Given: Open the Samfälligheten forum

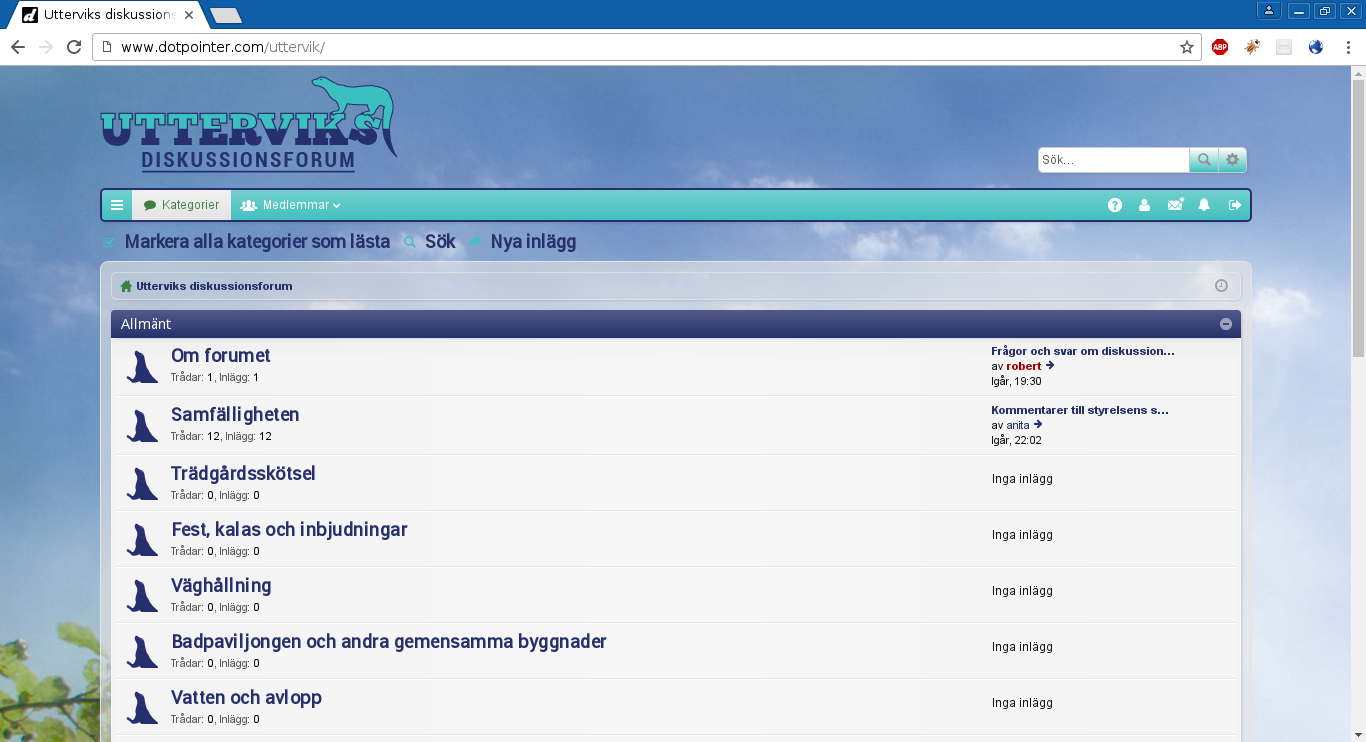Looking at the screenshot, I should (235, 414).
